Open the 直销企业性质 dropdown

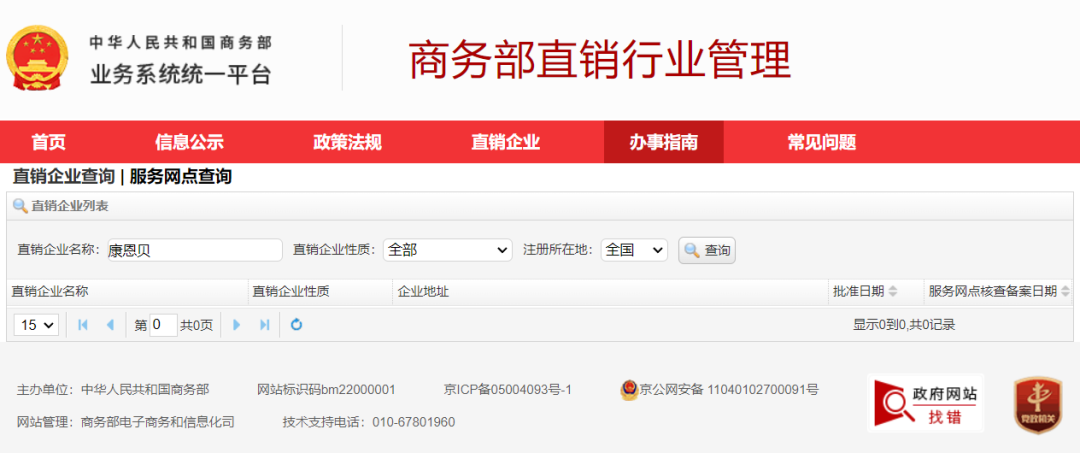(x=447, y=250)
